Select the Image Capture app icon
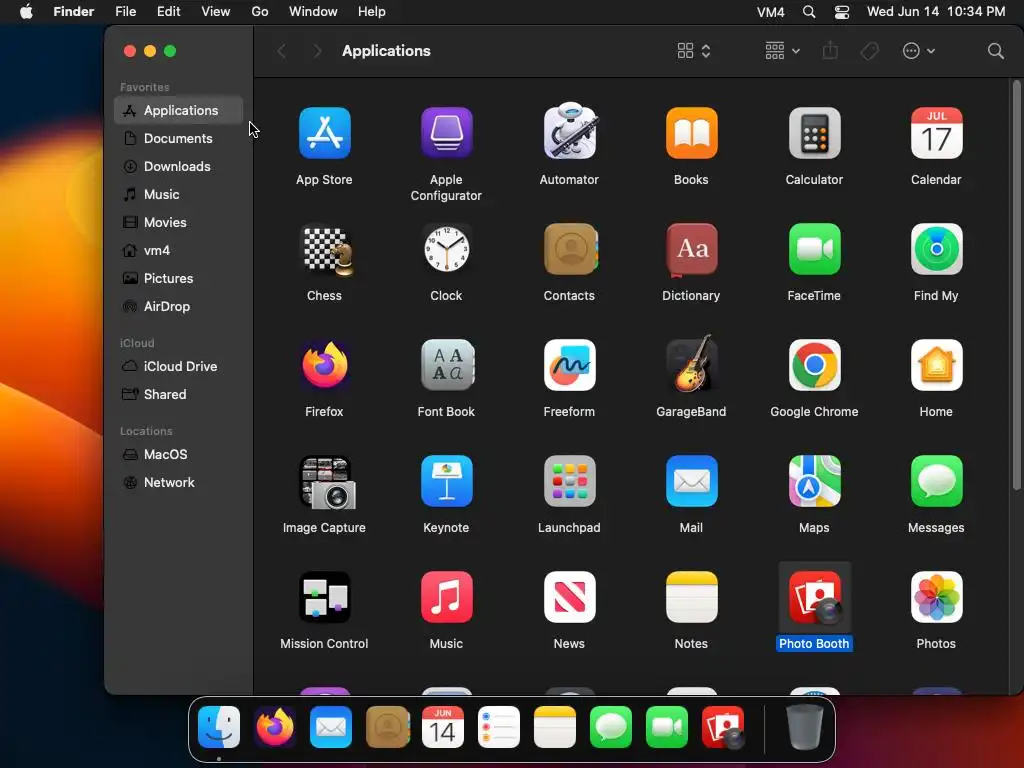The height and width of the screenshot is (768, 1024). click(327, 483)
